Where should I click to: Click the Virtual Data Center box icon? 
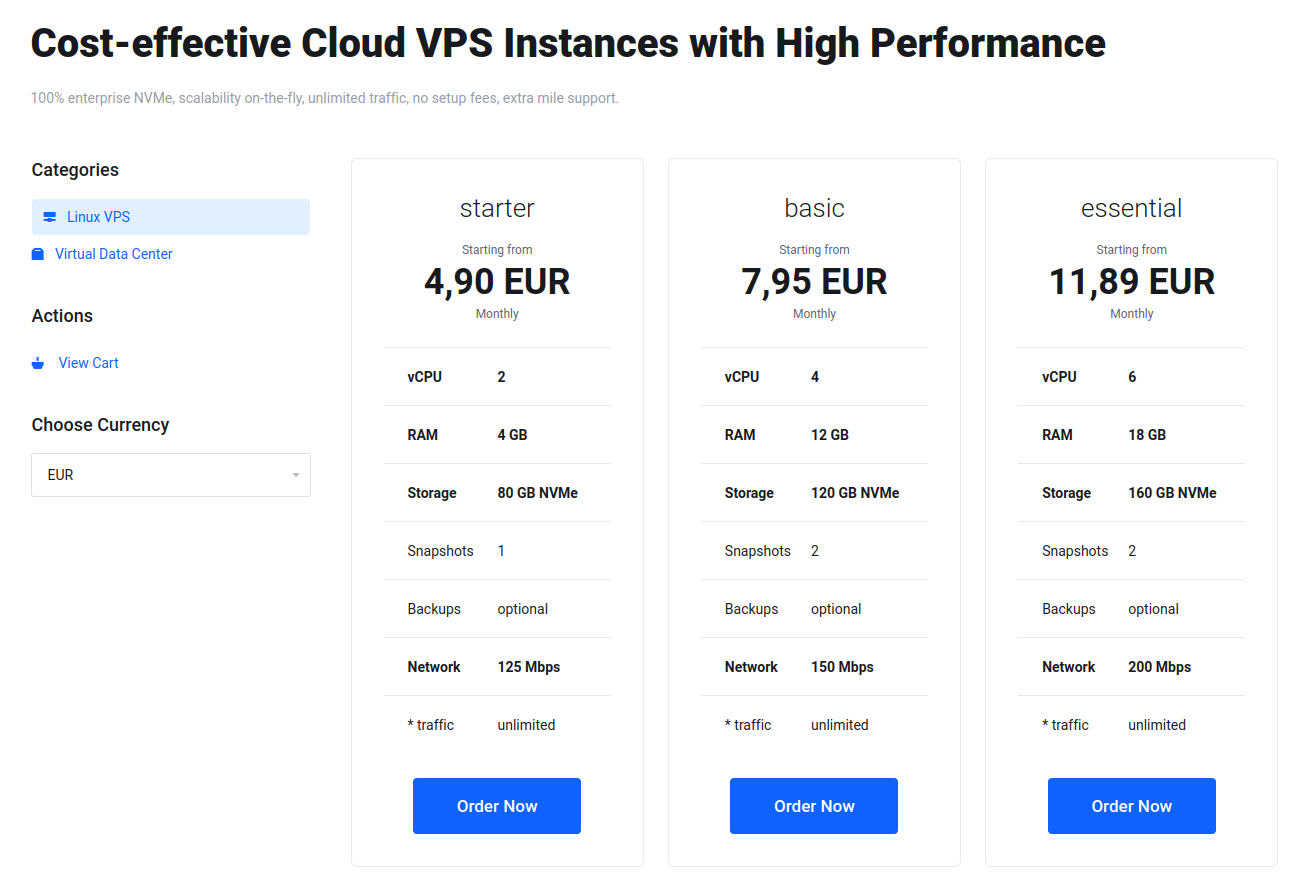tap(38, 253)
